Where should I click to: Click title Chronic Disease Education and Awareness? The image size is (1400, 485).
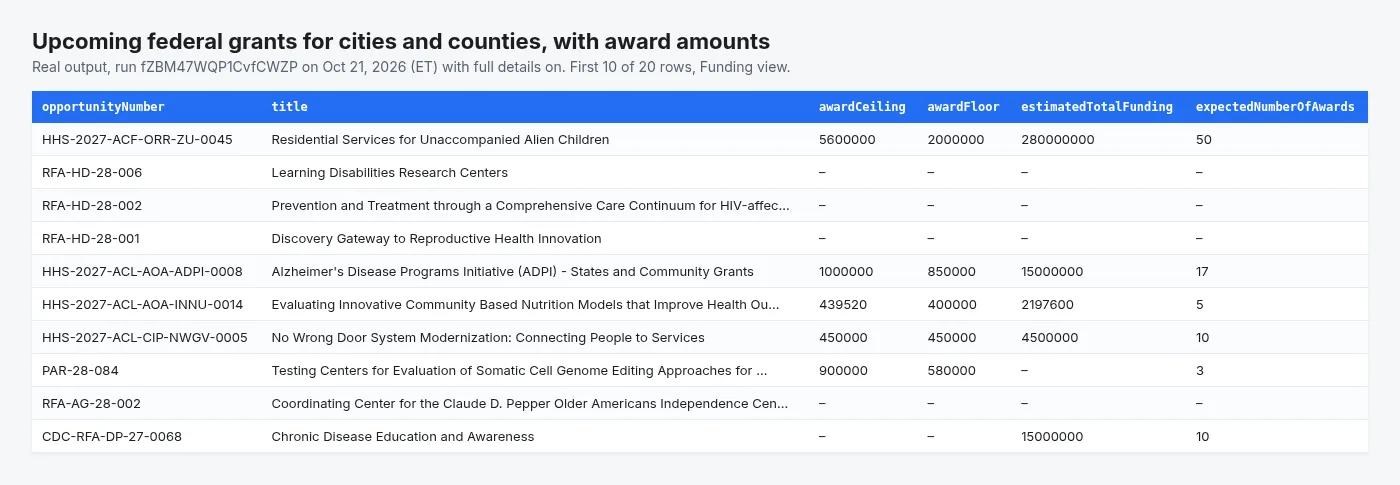[403, 437]
